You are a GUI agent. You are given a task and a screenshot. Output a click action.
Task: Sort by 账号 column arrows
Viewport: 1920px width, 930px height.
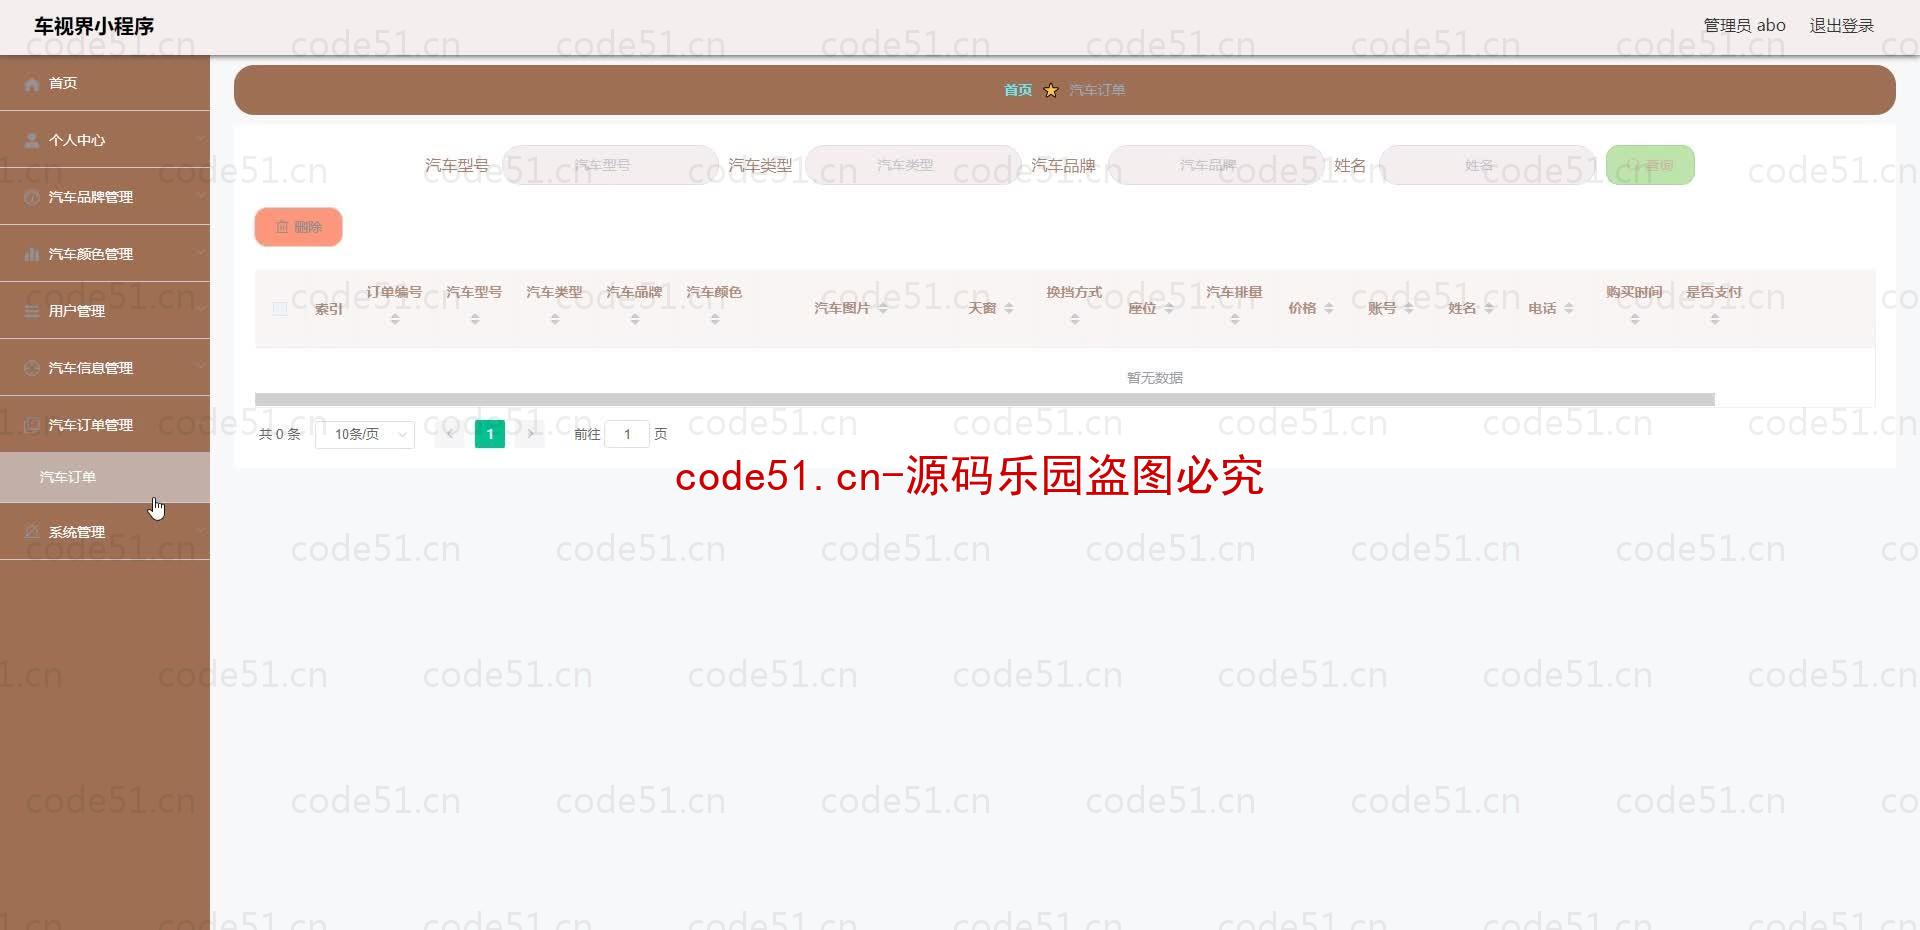pyautogui.click(x=1409, y=309)
